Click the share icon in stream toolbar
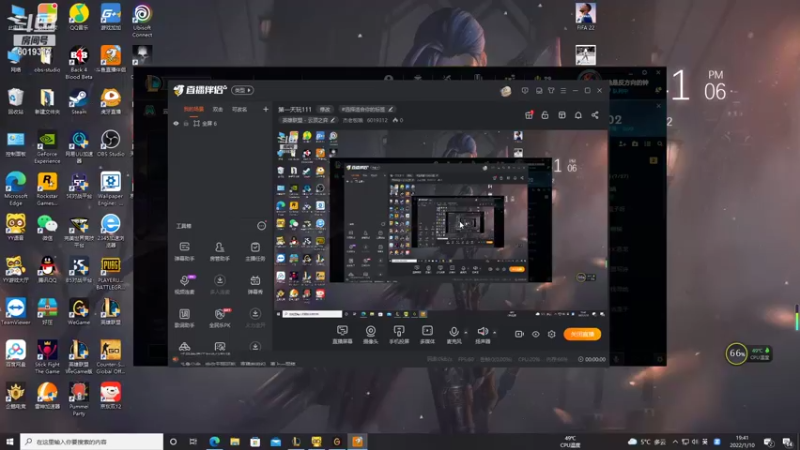 595,115
